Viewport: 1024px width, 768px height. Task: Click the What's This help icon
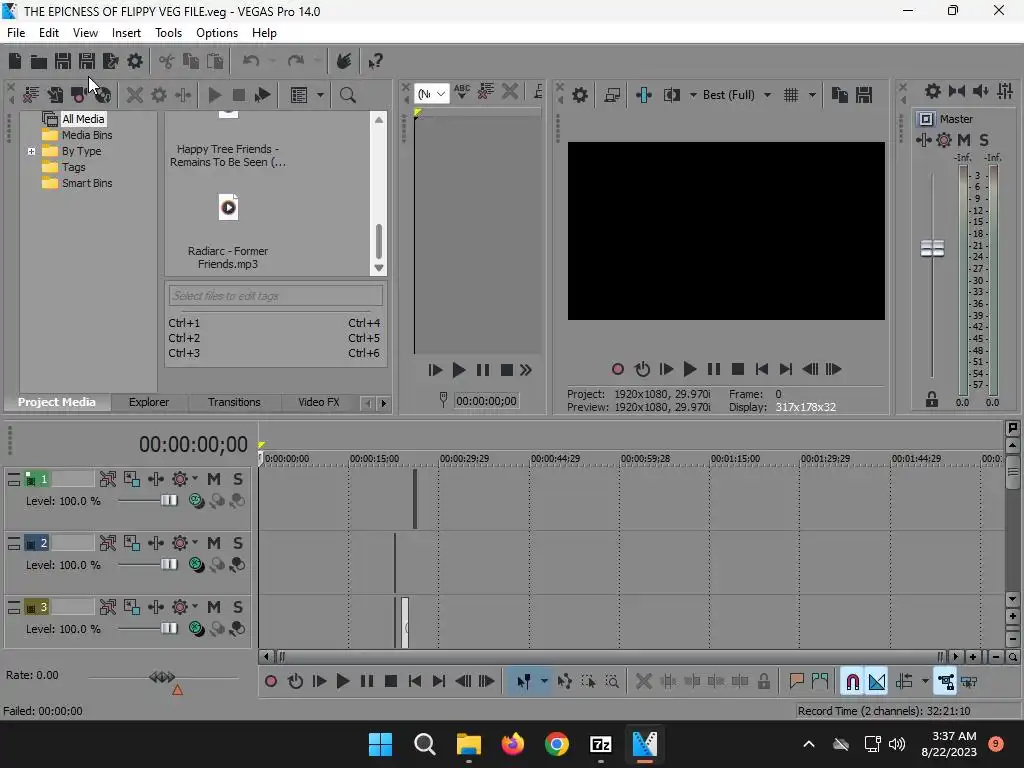coord(375,61)
